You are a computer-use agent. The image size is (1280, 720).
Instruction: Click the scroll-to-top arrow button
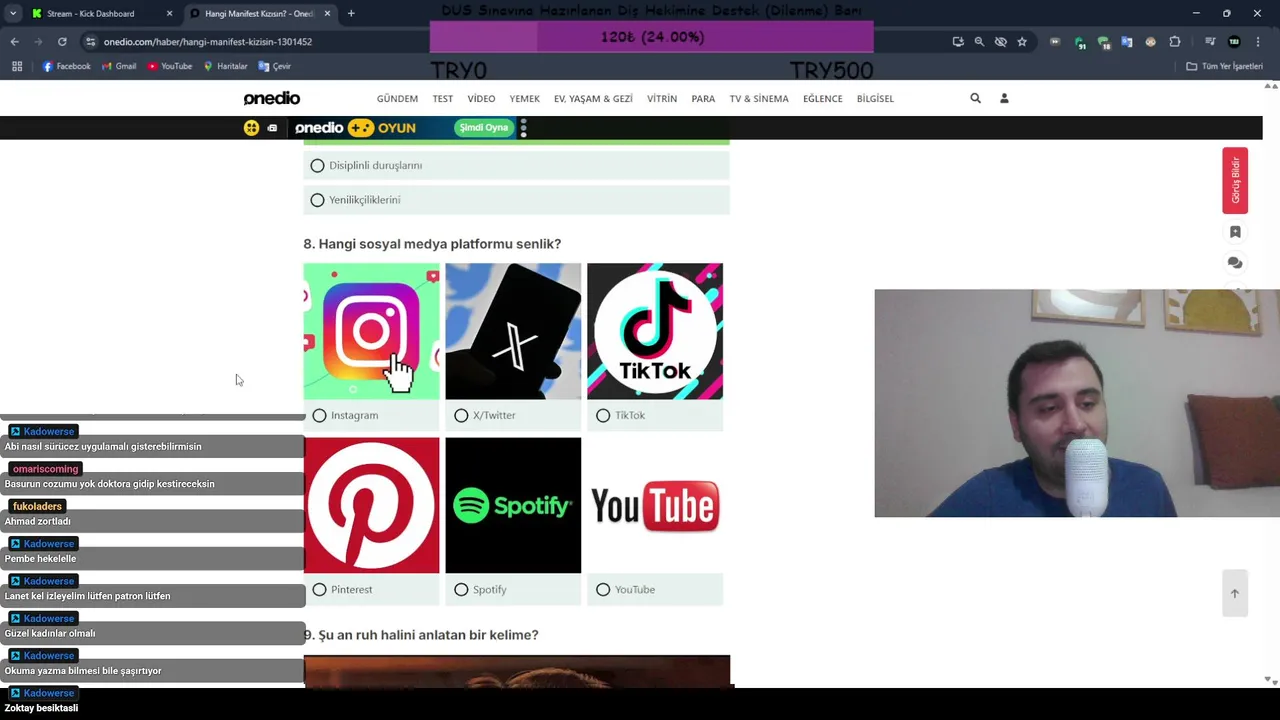point(1234,594)
